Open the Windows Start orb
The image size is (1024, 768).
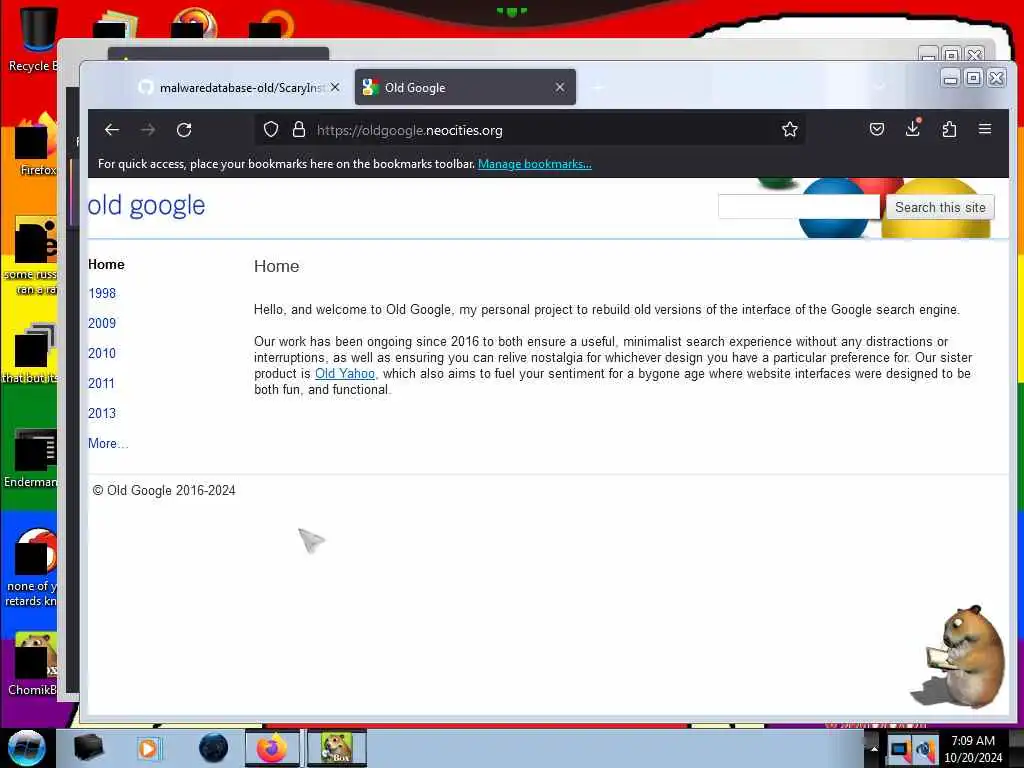(x=26, y=748)
